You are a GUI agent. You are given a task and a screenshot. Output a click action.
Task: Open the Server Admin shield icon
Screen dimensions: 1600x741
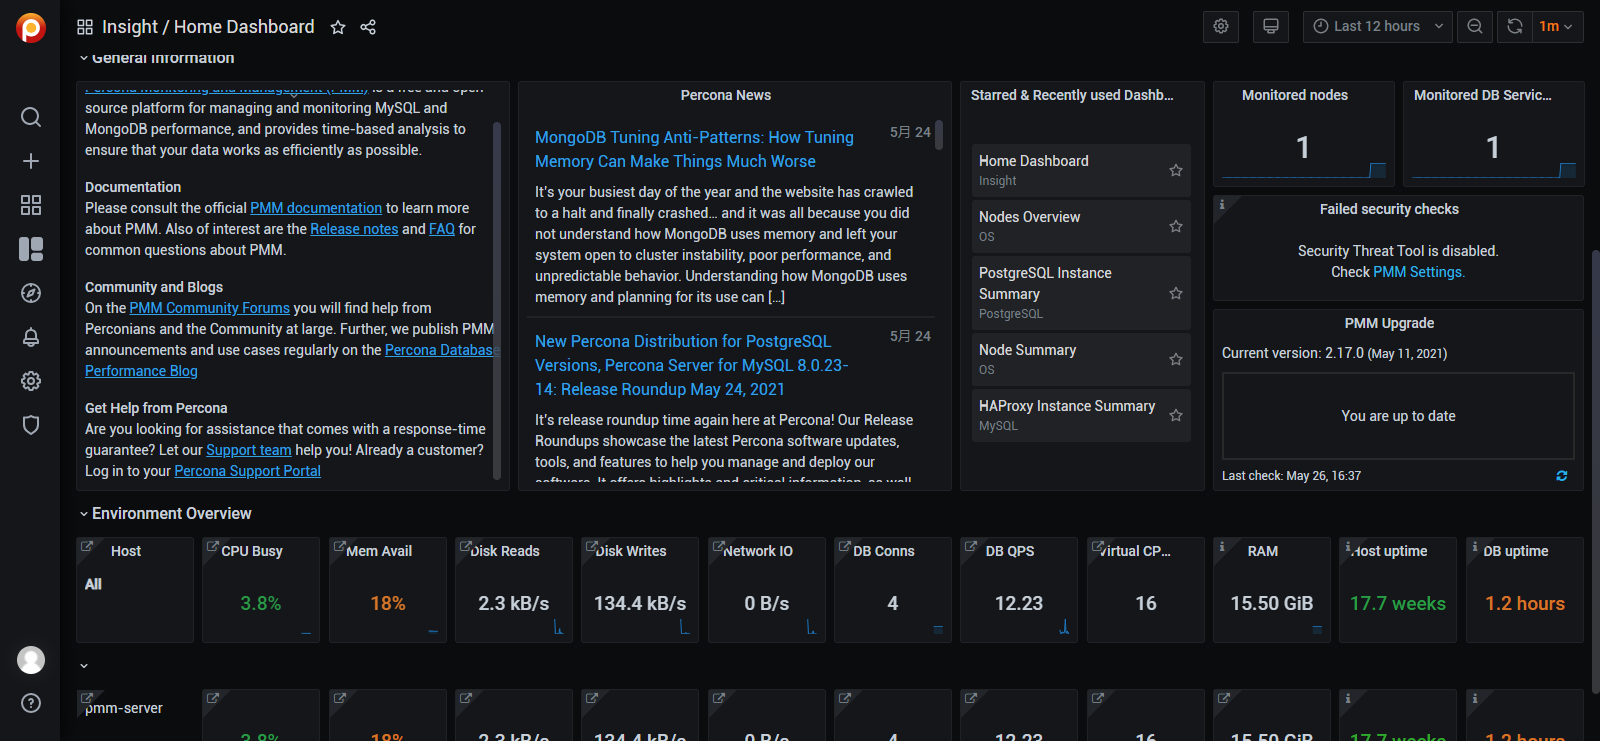31,425
